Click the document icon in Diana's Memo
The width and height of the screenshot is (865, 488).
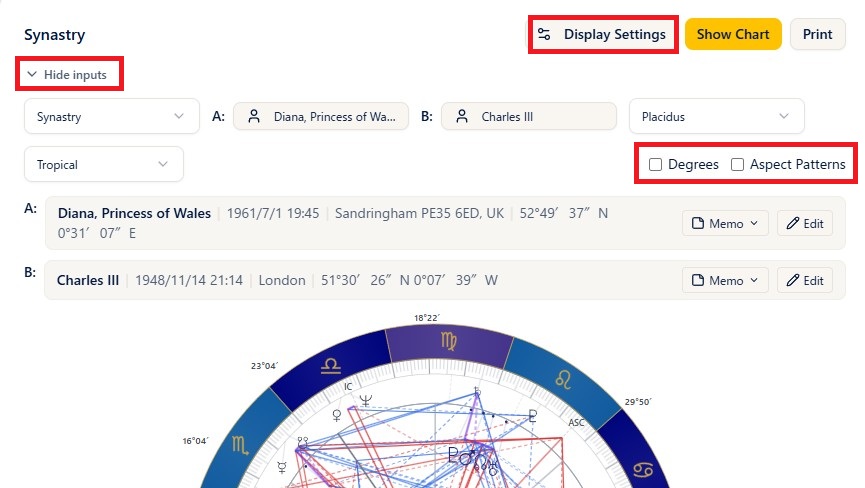698,223
